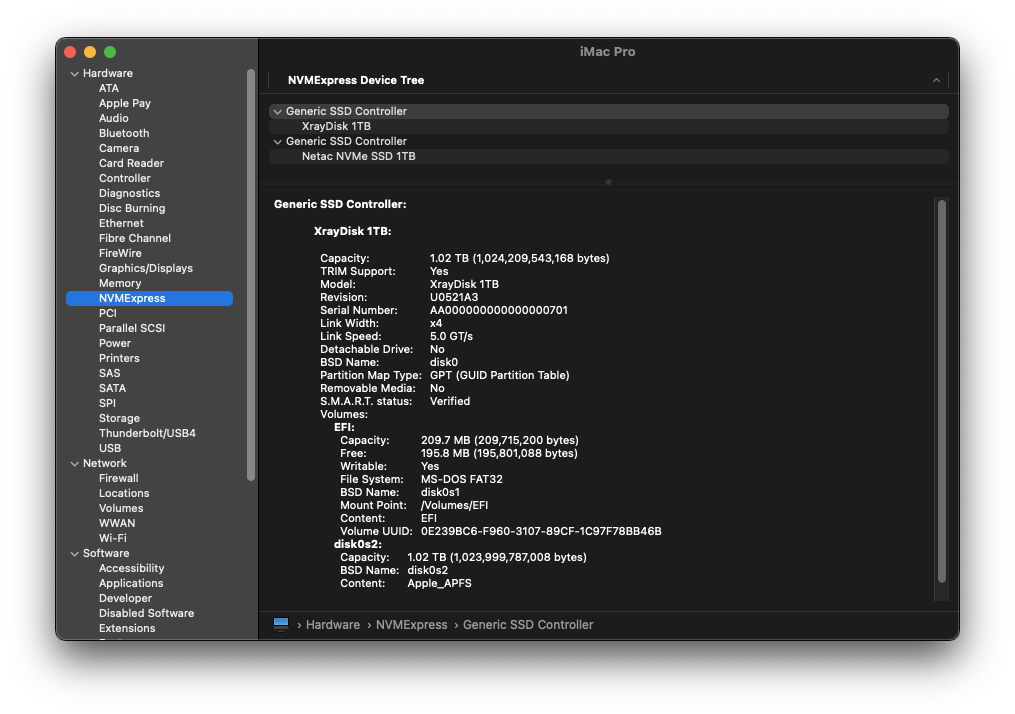1015x714 pixels.
Task: Click the File System value MS-DOS FAT32
Action: [x=462, y=480]
